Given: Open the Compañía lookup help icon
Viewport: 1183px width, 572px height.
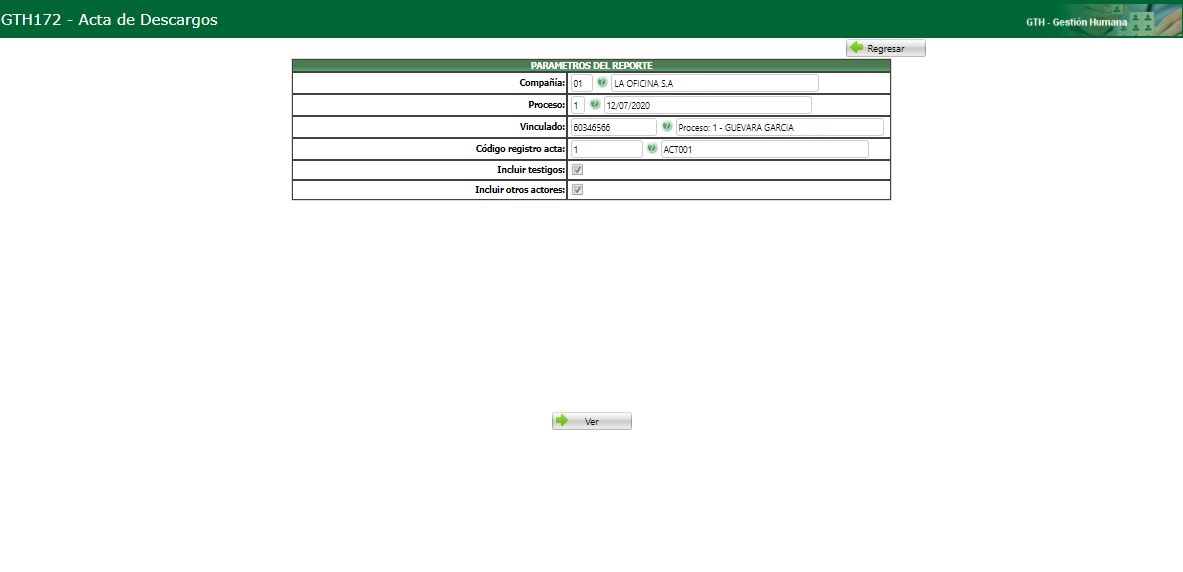Looking at the screenshot, I should (x=601, y=82).
